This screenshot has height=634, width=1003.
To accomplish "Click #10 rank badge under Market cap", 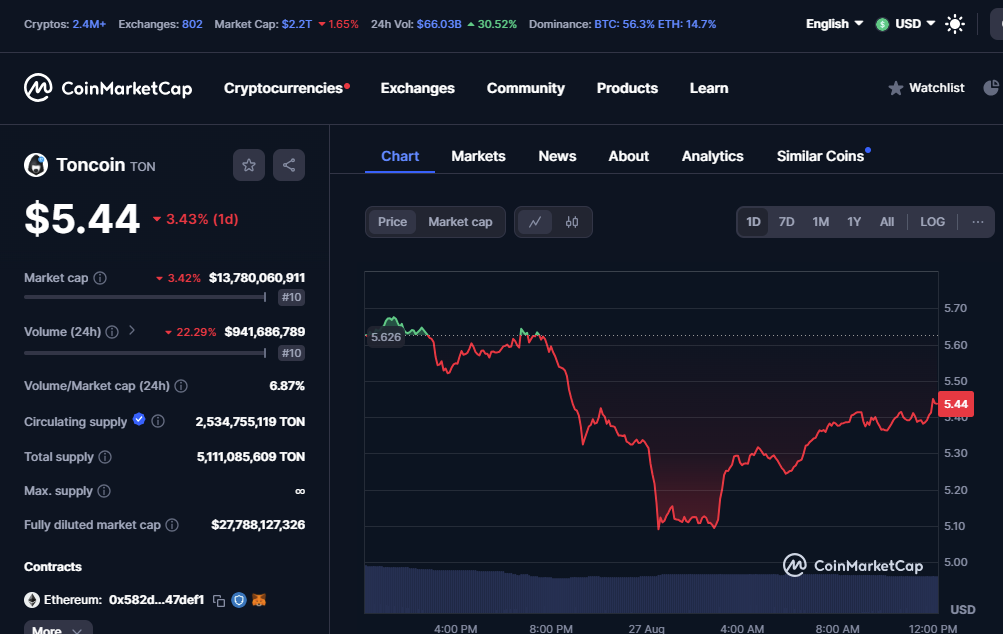I will [292, 297].
